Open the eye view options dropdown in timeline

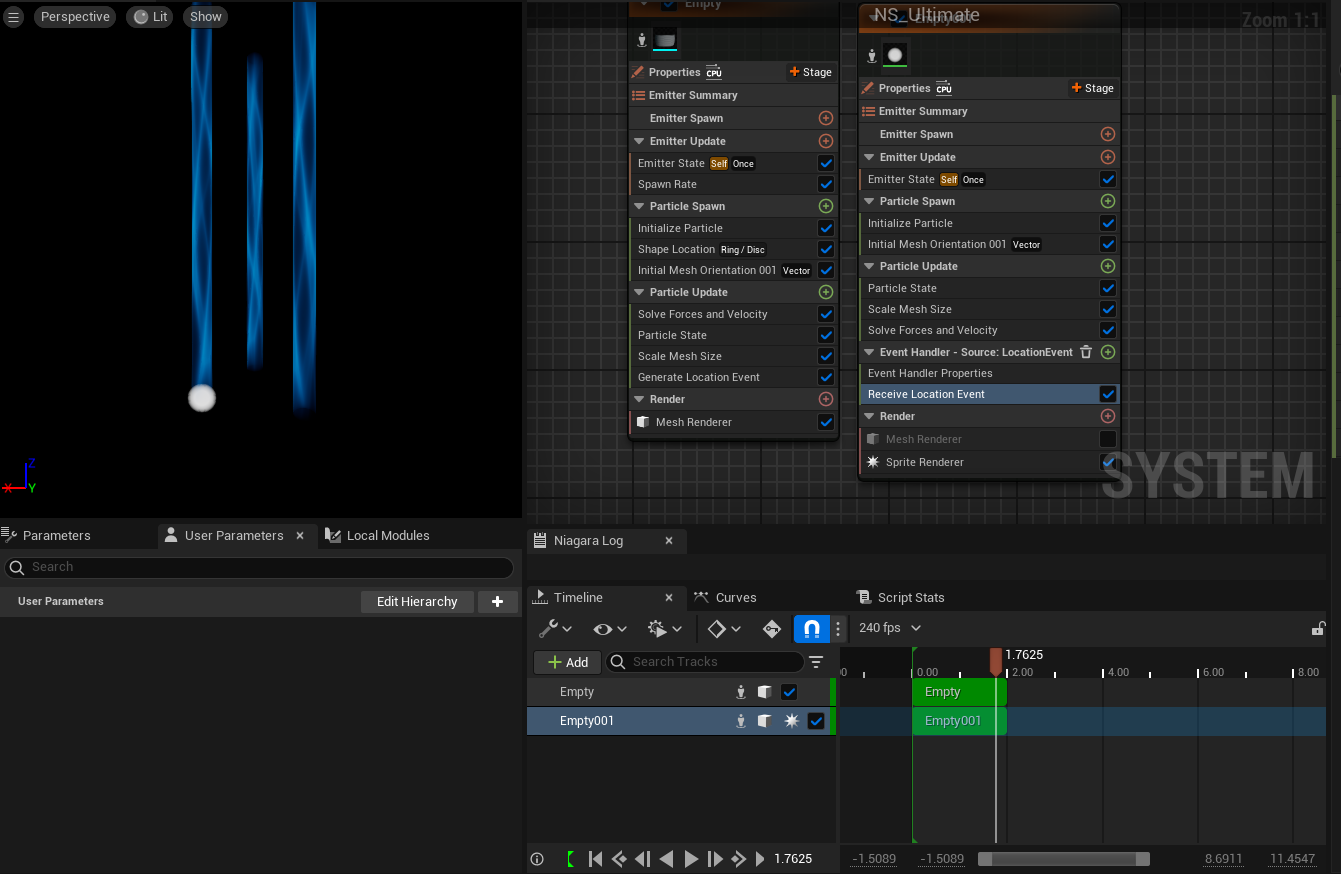point(609,628)
